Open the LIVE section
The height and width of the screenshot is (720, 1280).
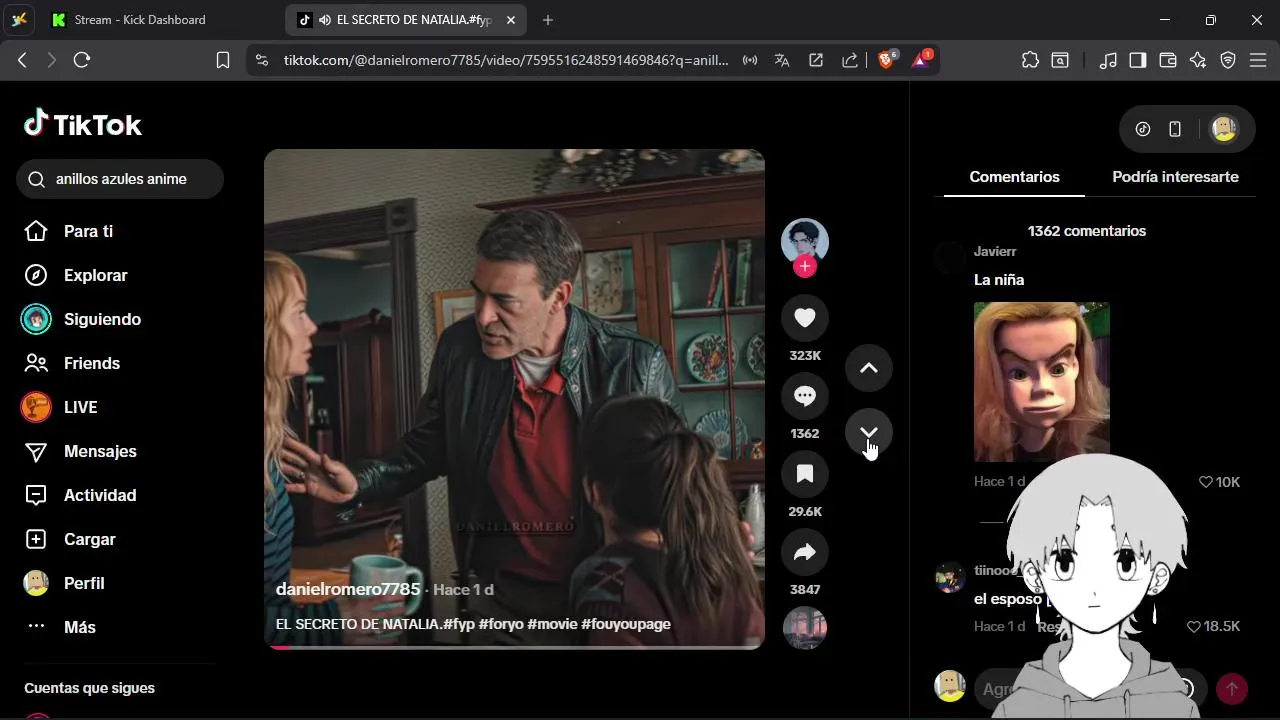pyautogui.click(x=60, y=407)
